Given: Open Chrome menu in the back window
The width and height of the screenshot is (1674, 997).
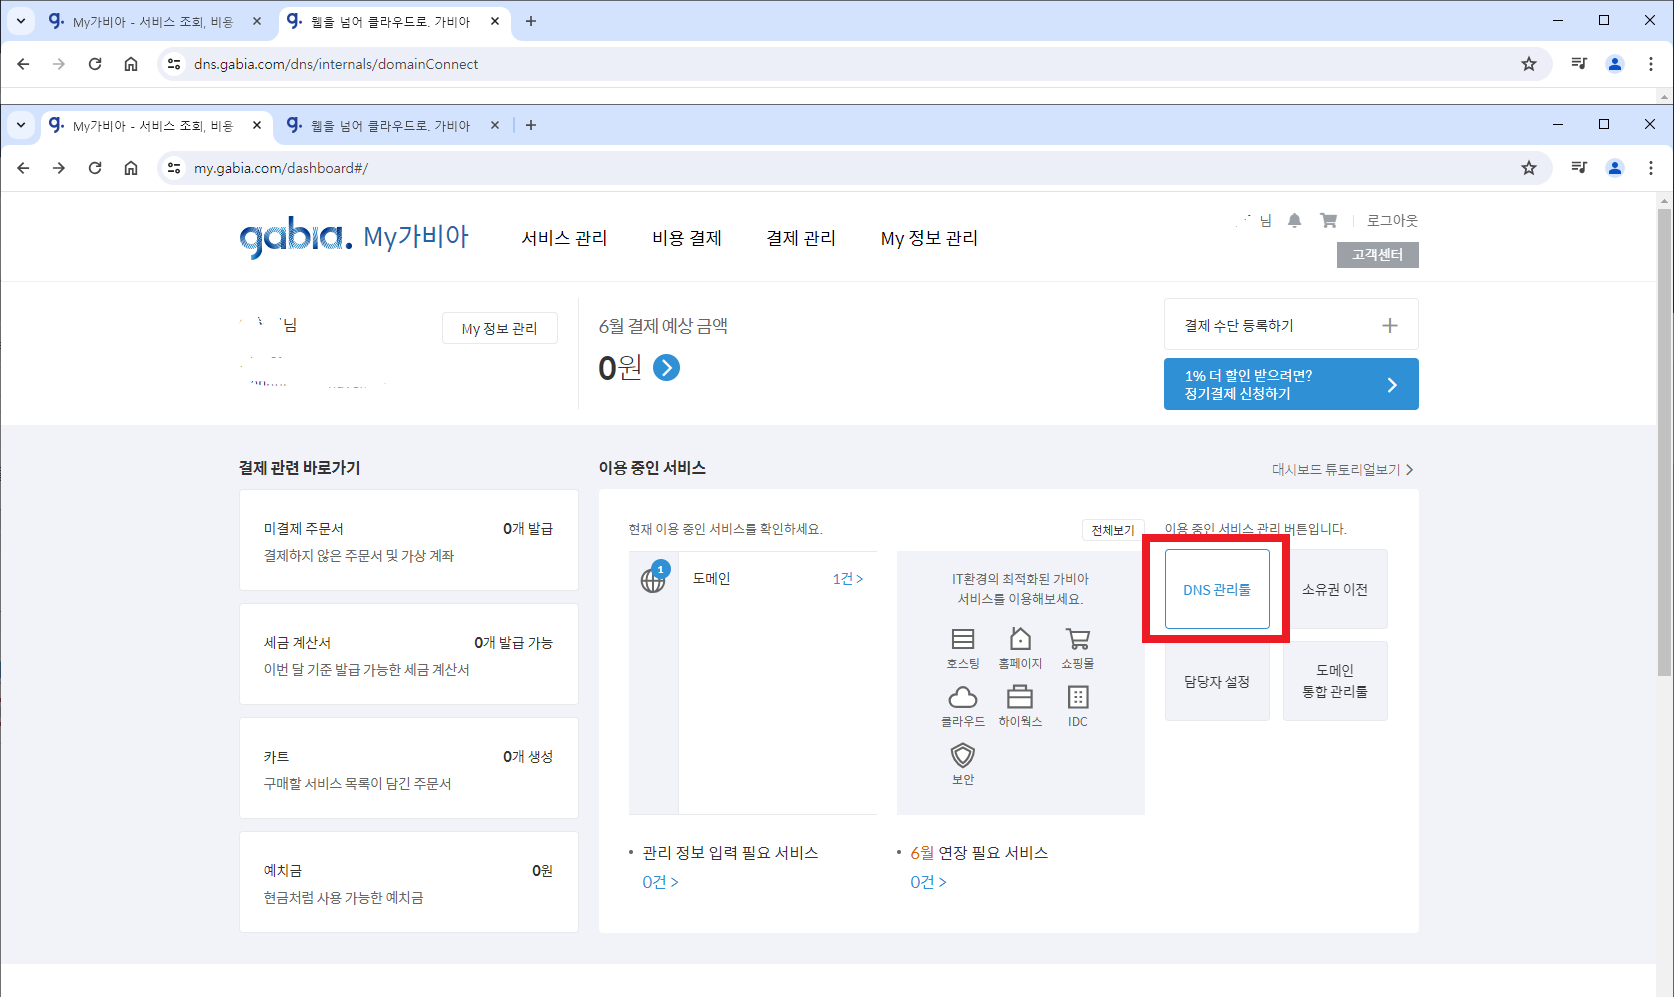Looking at the screenshot, I should pyautogui.click(x=1651, y=64).
